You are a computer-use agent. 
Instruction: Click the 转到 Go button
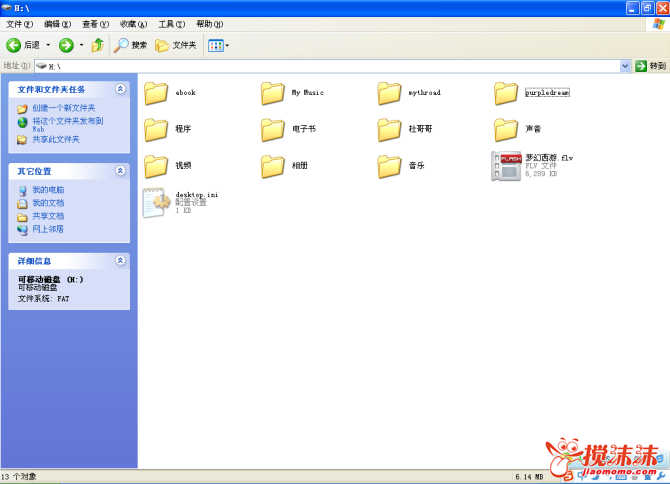point(651,66)
